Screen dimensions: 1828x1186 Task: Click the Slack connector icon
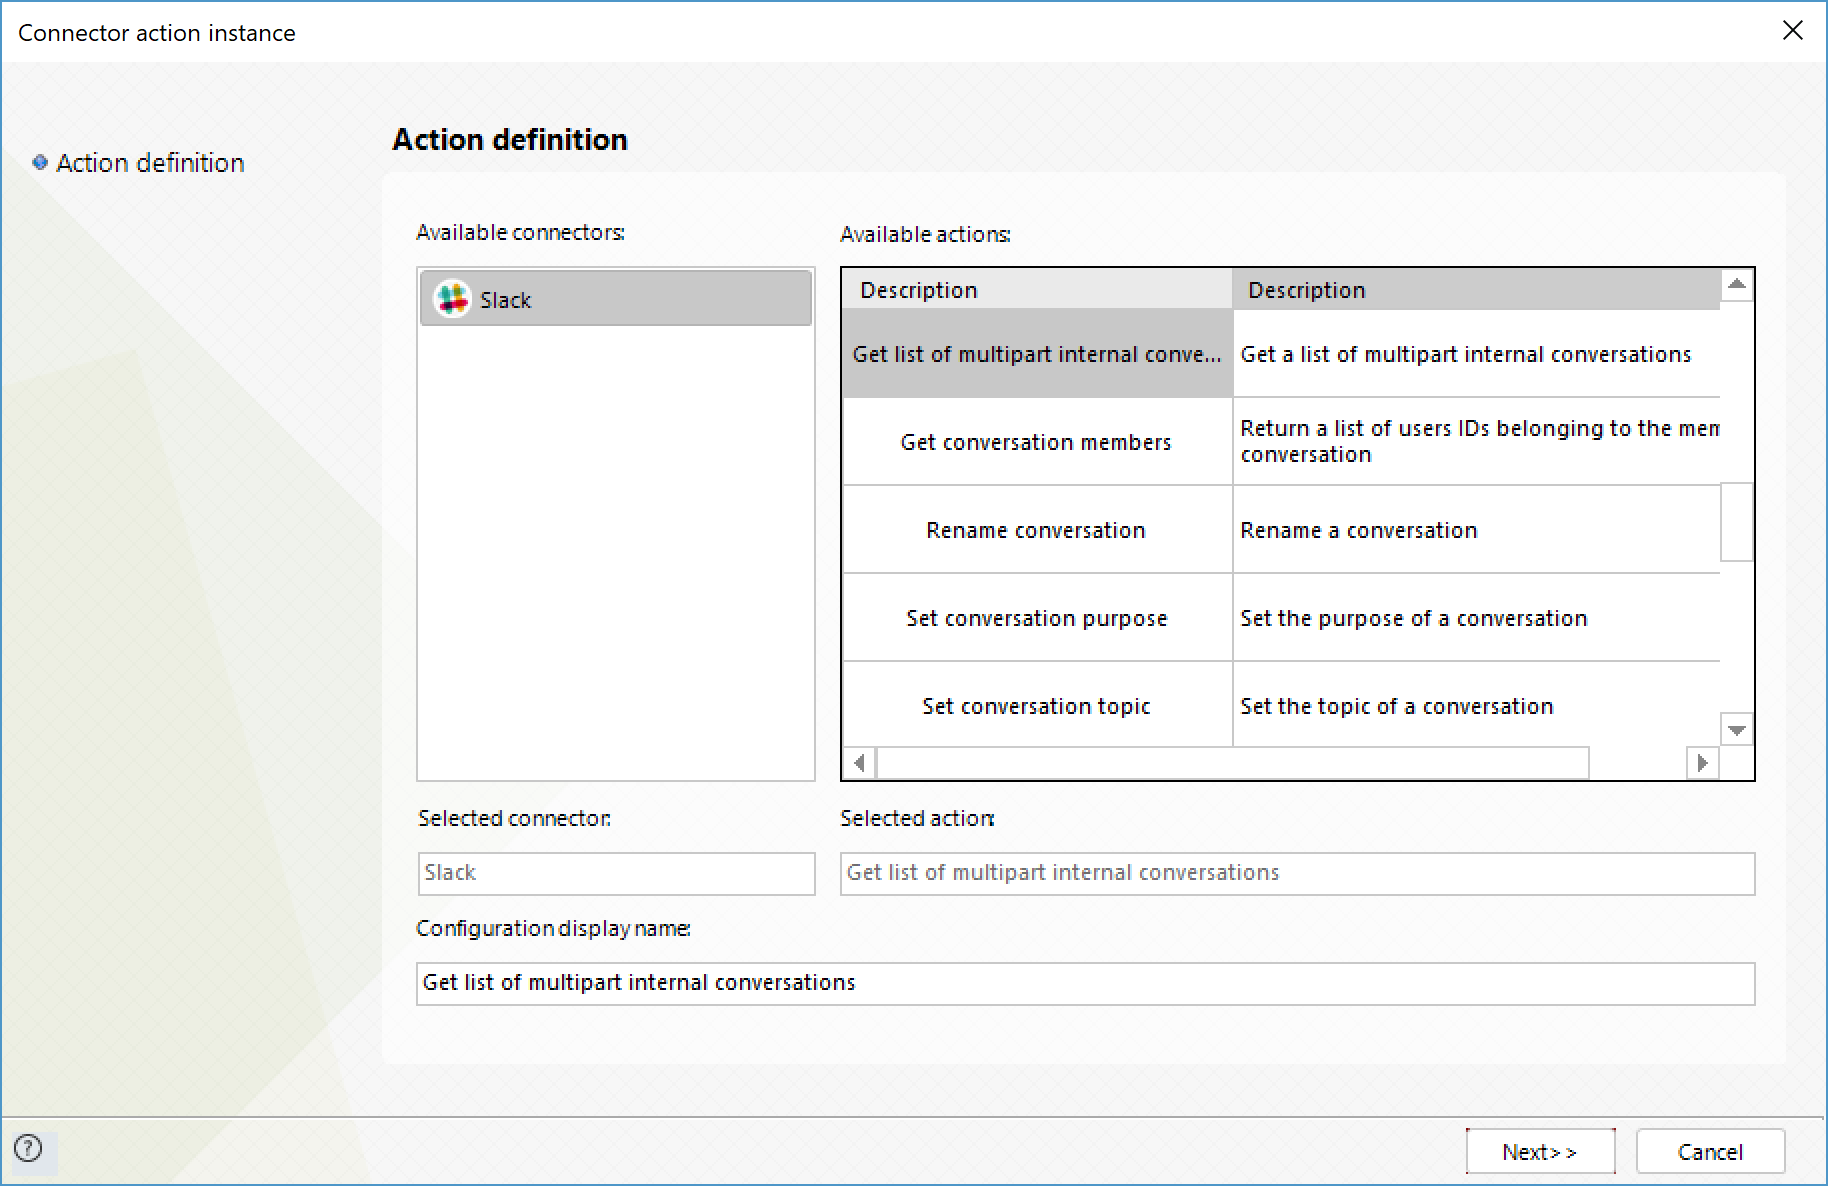coord(452,298)
